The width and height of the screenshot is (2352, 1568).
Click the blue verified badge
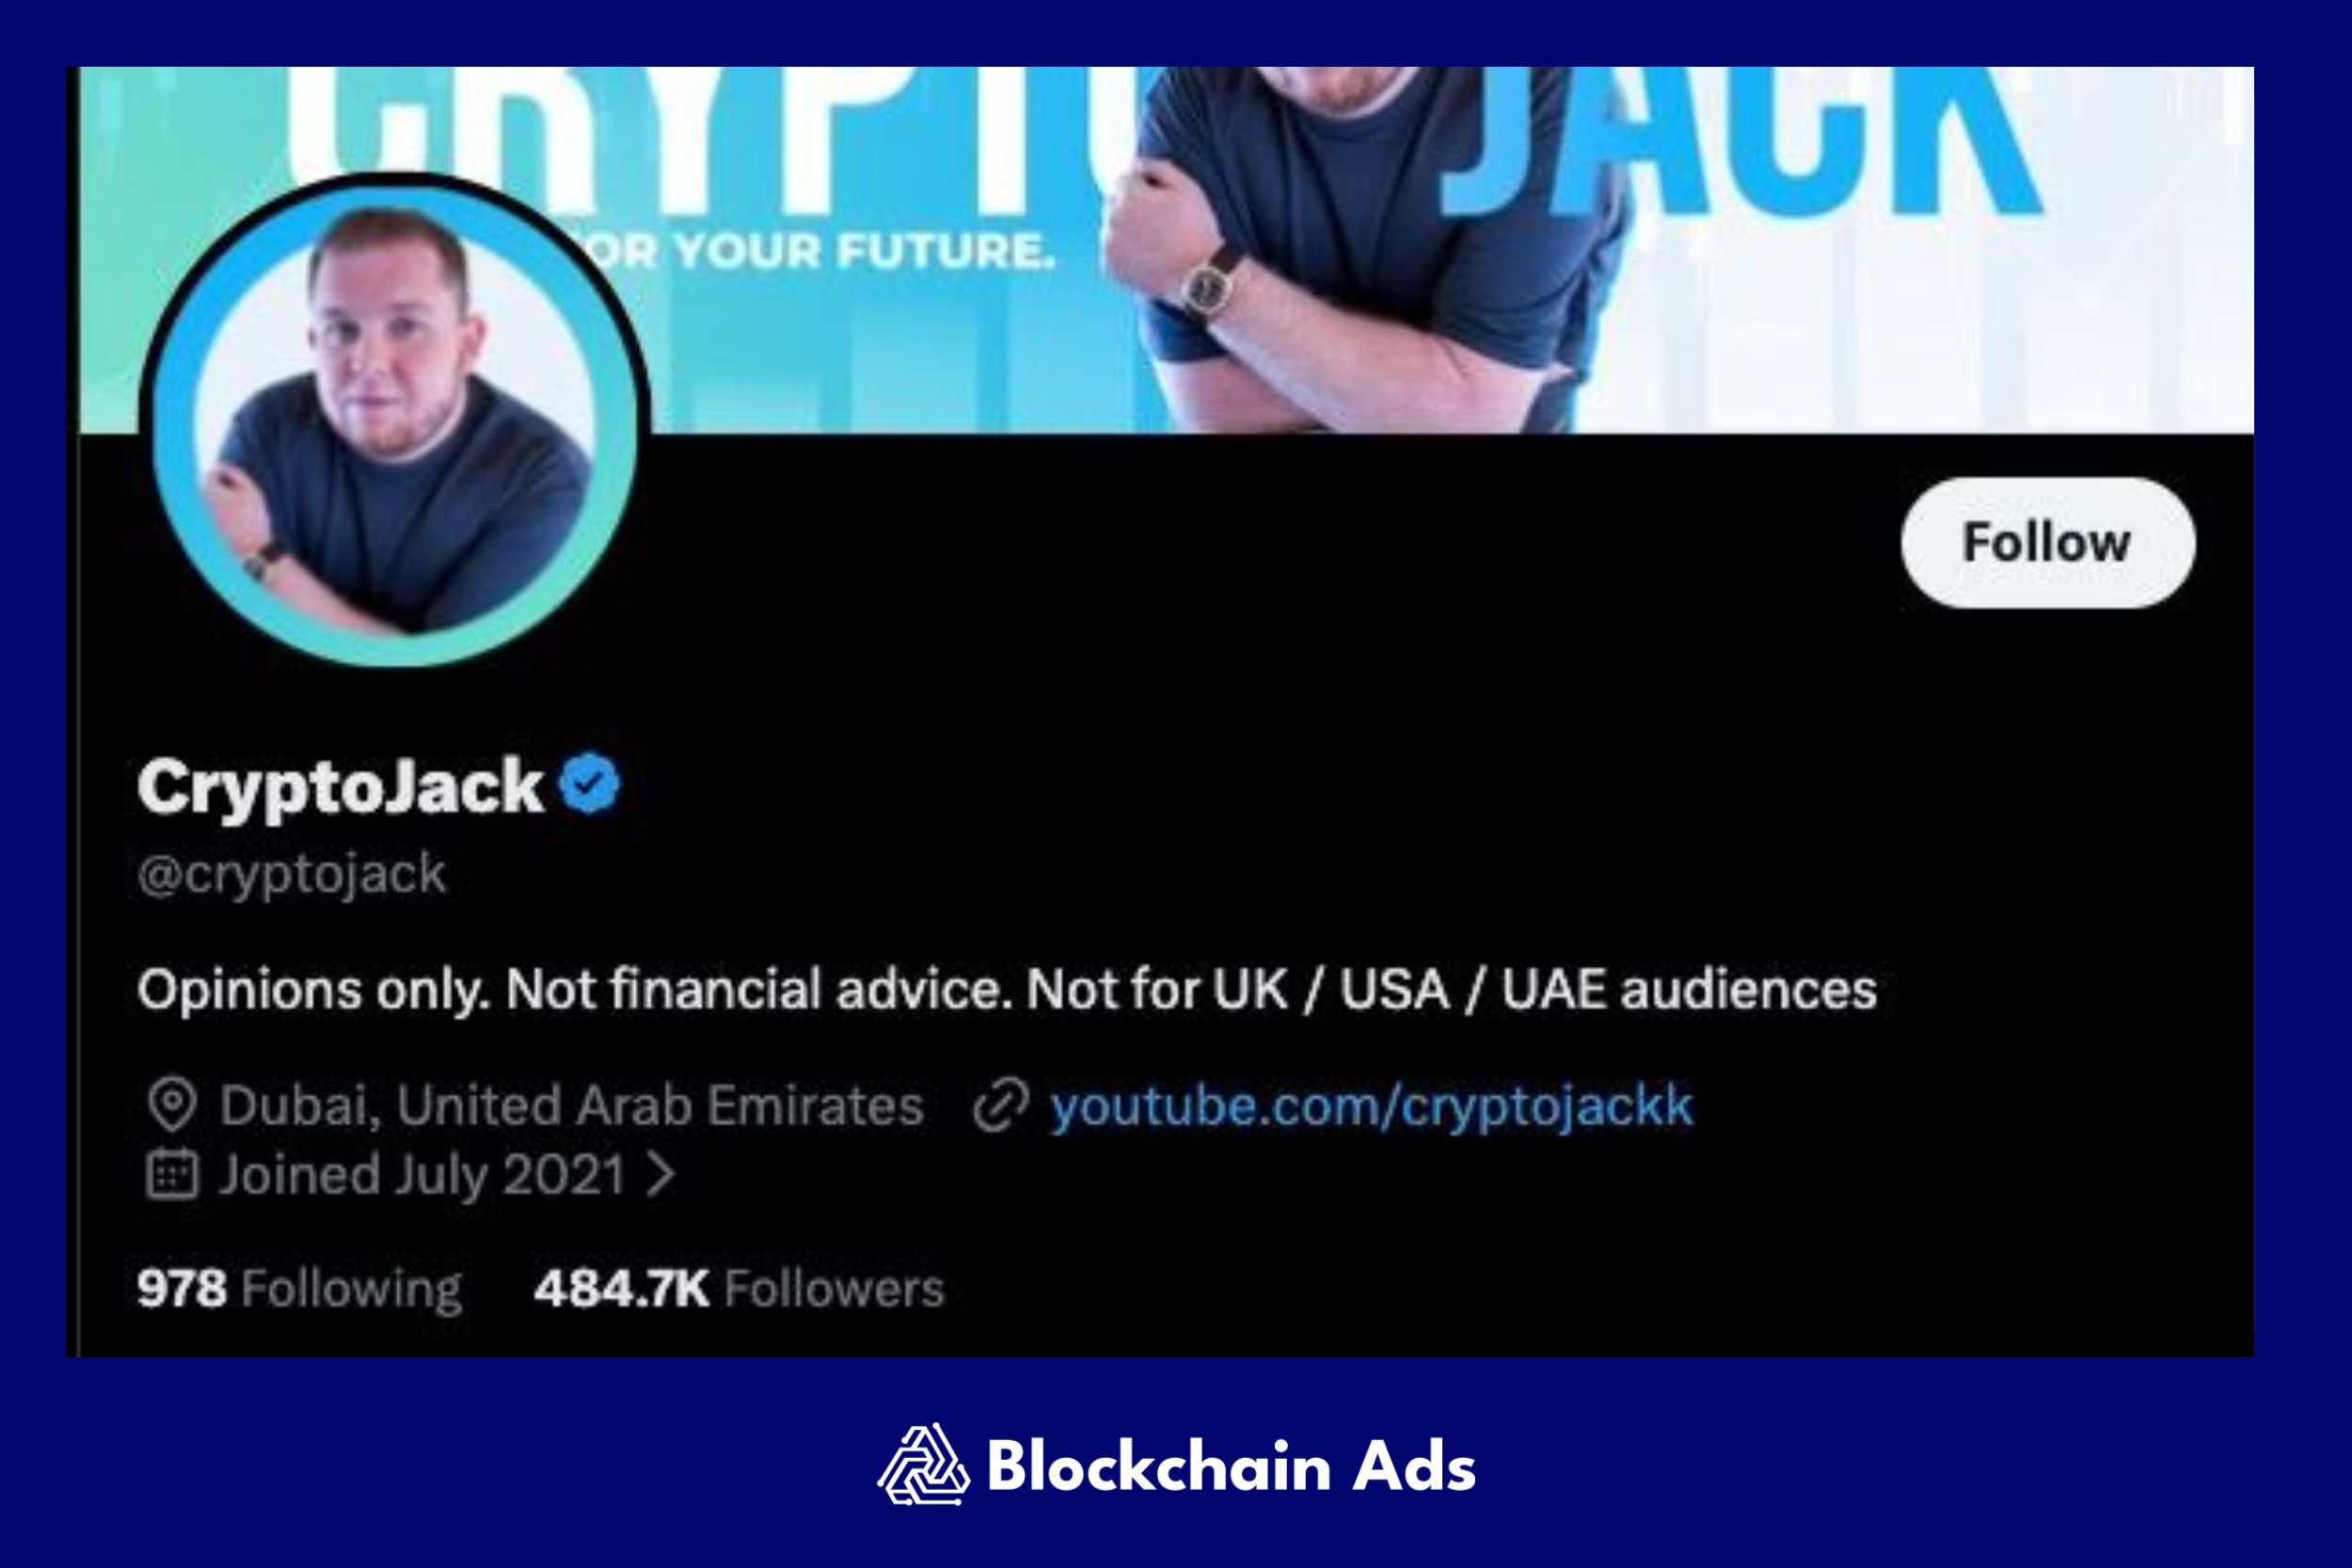(589, 784)
